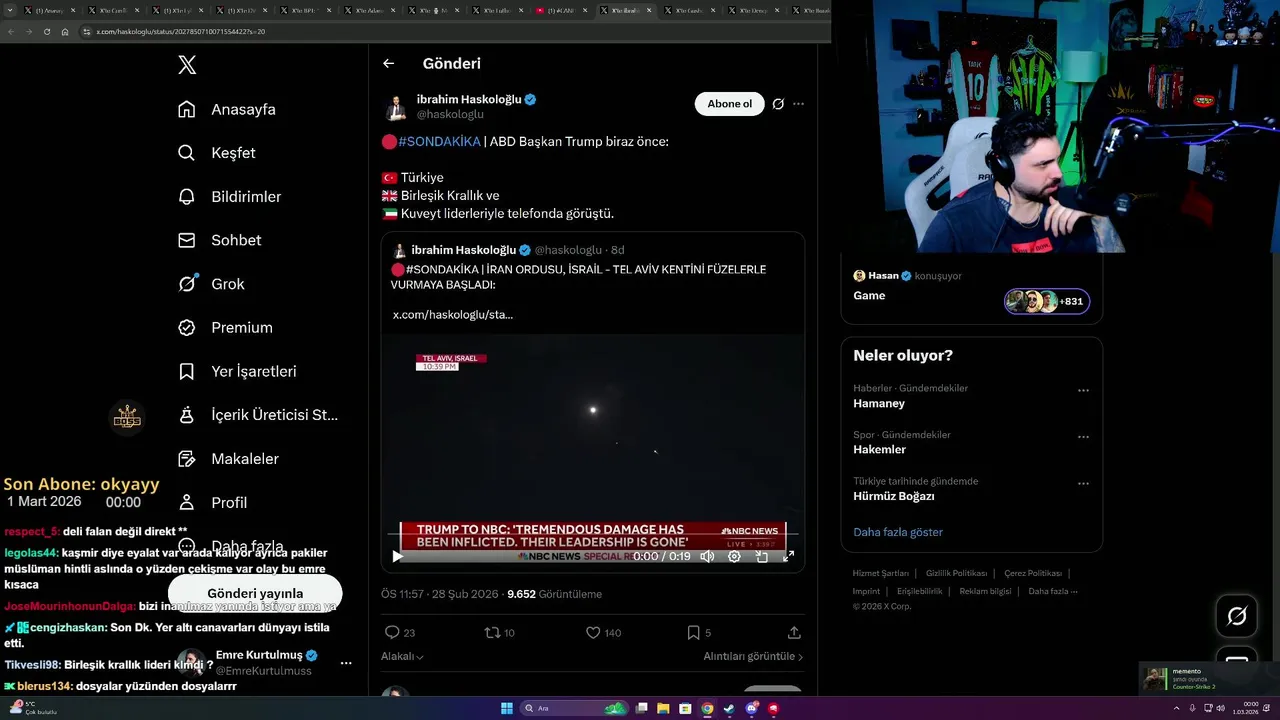Image resolution: width=1280 pixels, height=720 pixels.
Task: Open the account menu dots by Emre Kurtulmuş
Action: click(346, 663)
